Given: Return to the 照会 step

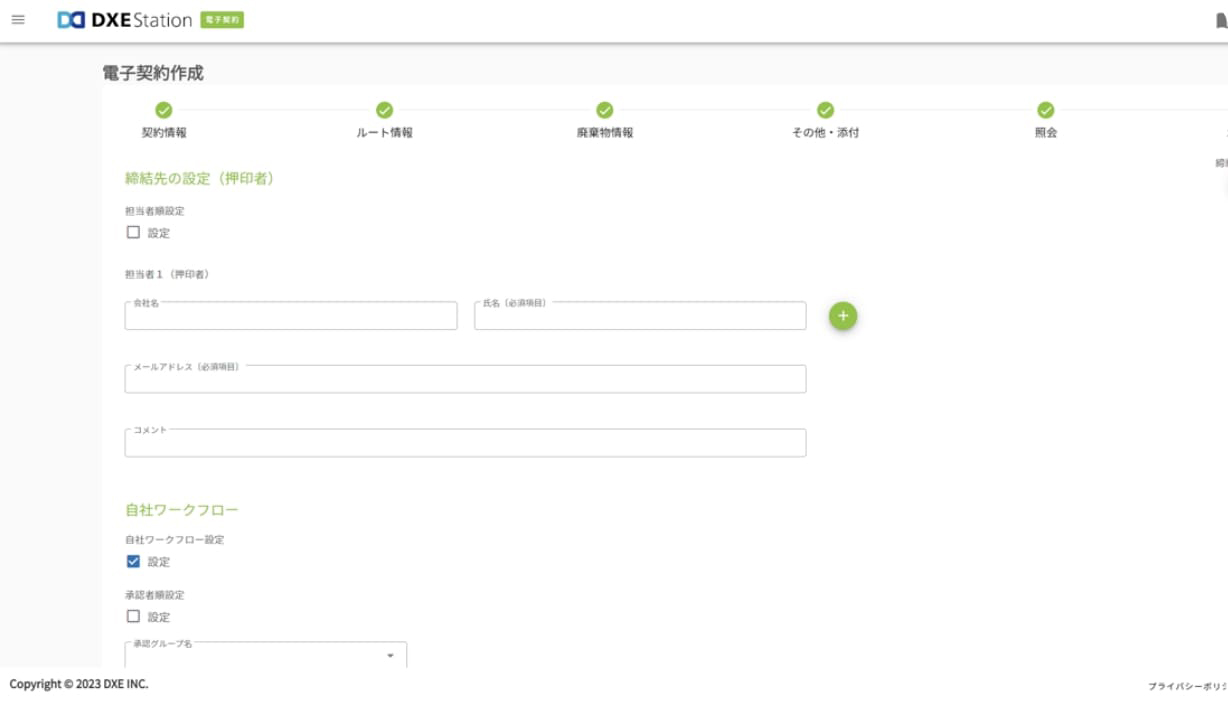Looking at the screenshot, I should [x=1046, y=119].
